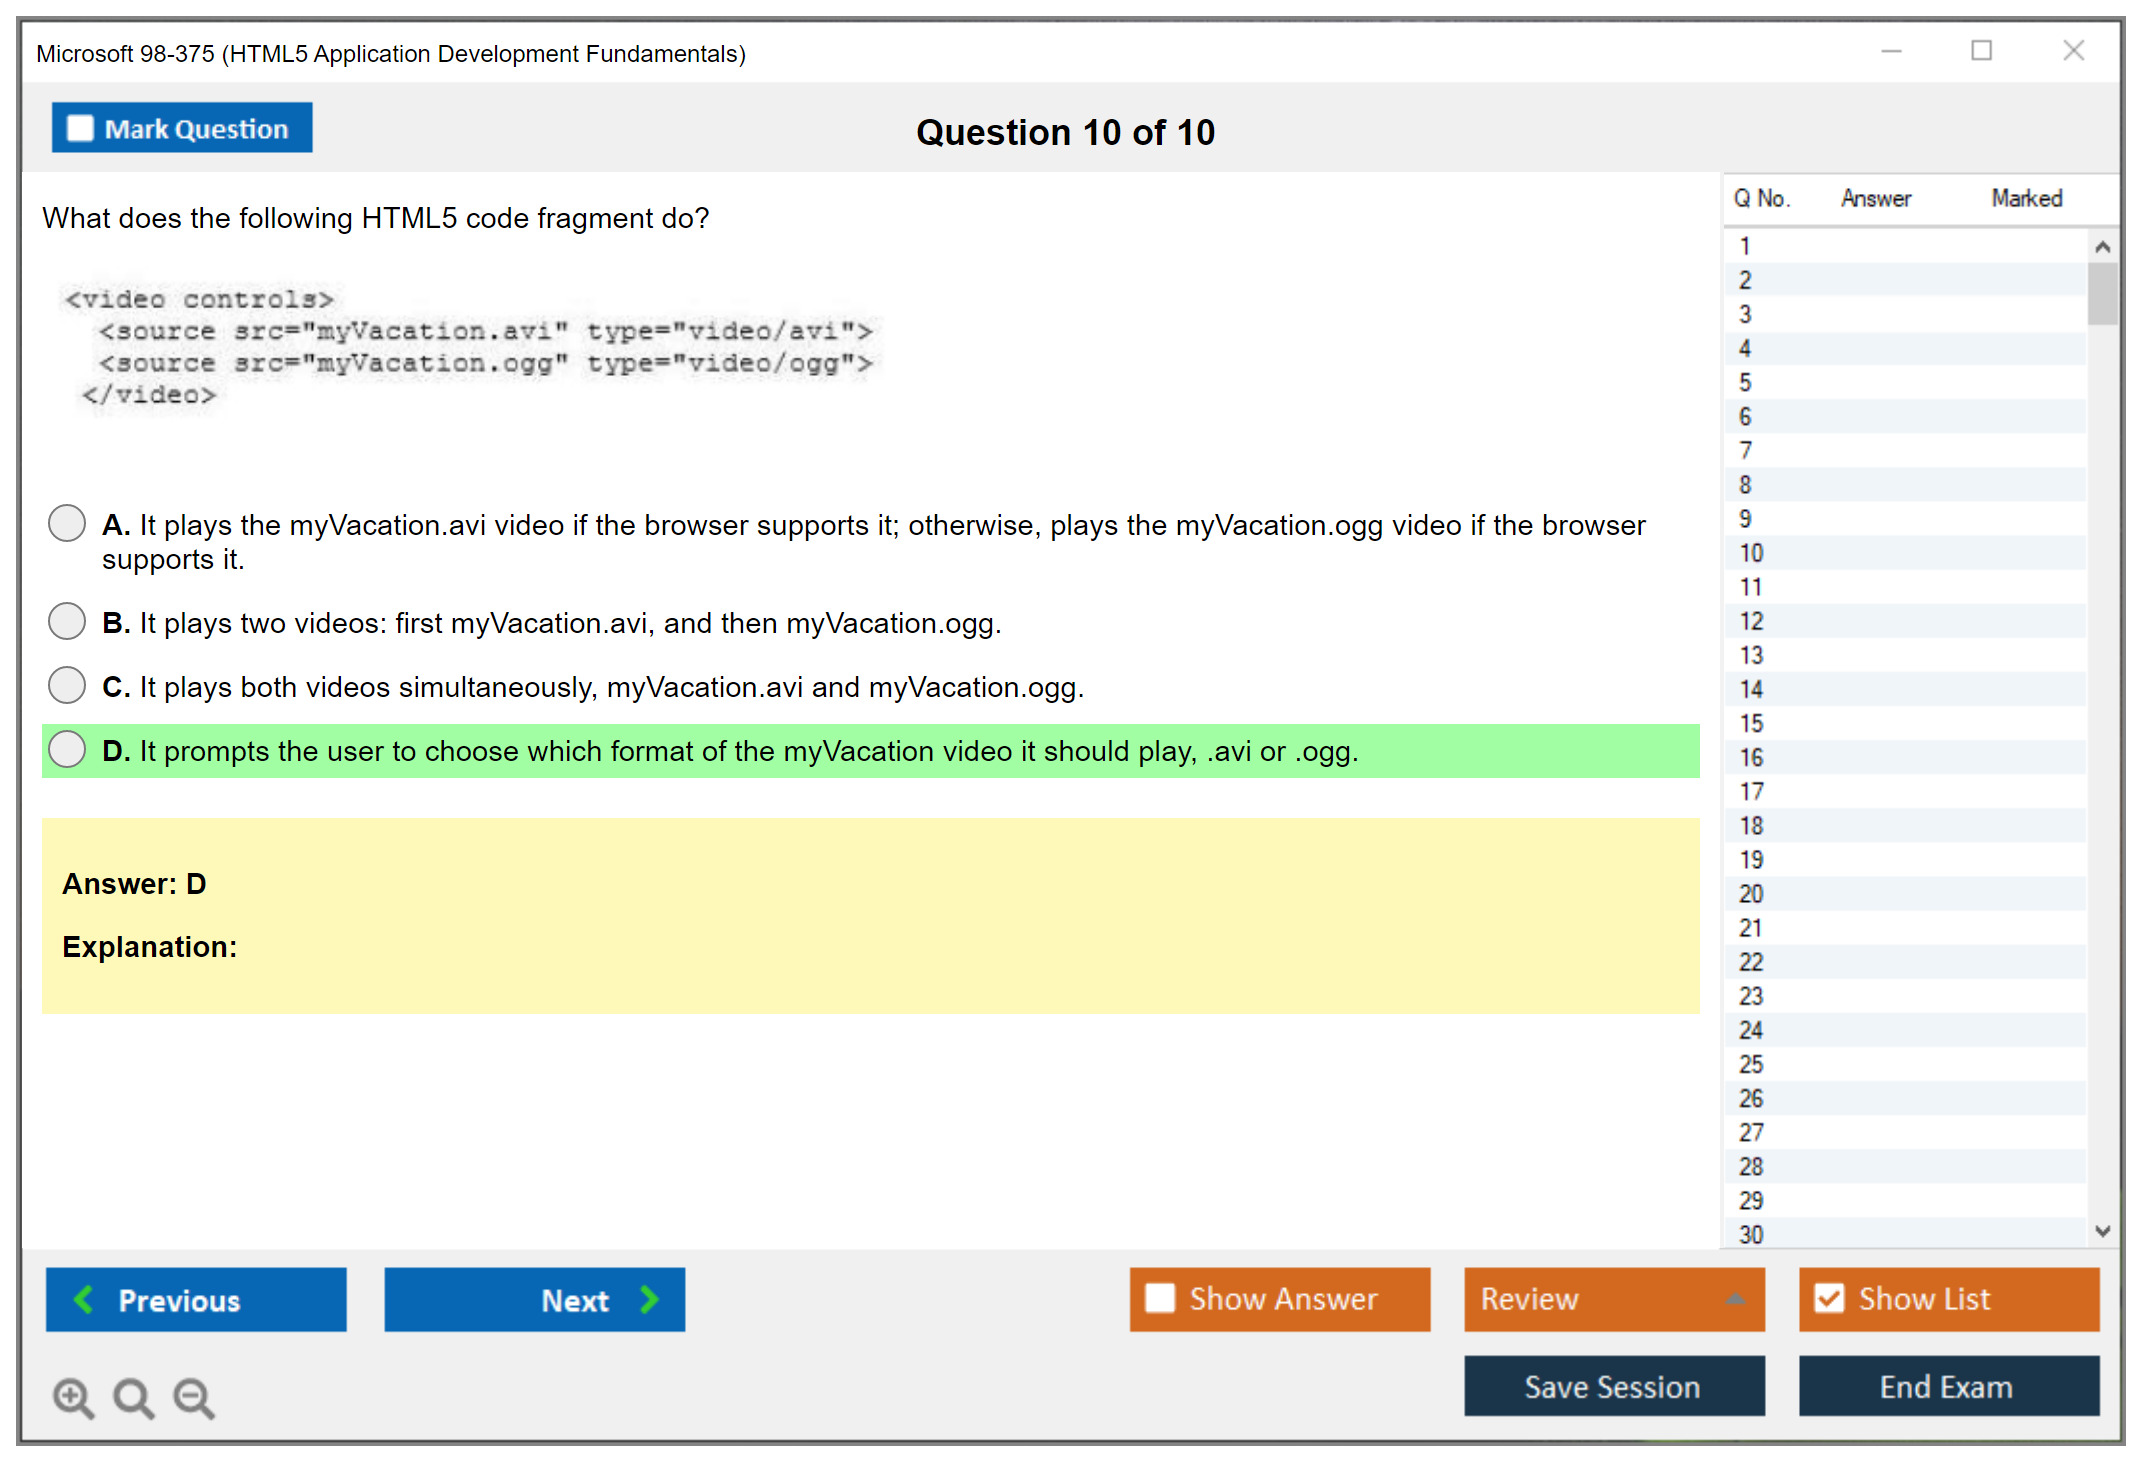
Task: Choose radio button for option D
Action: coord(67,749)
